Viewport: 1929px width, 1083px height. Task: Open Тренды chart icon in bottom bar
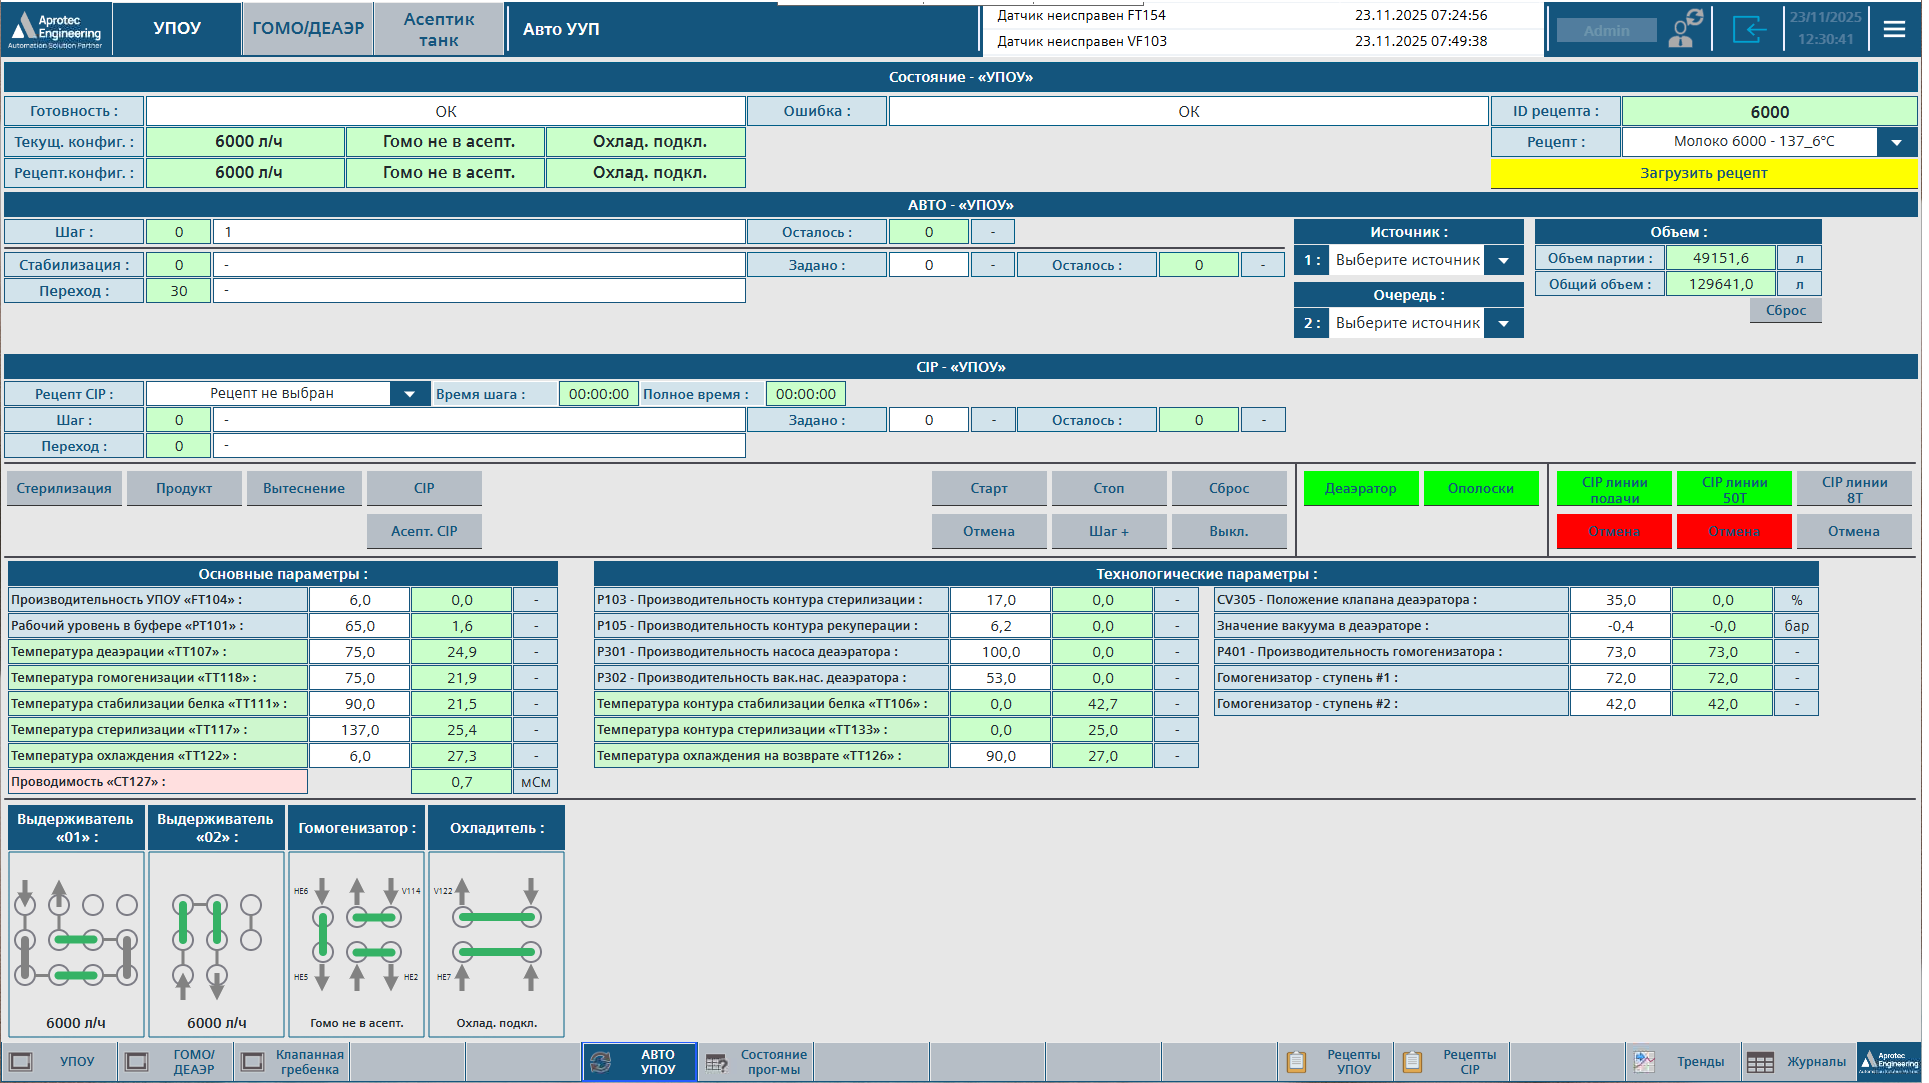pyautogui.click(x=1645, y=1062)
